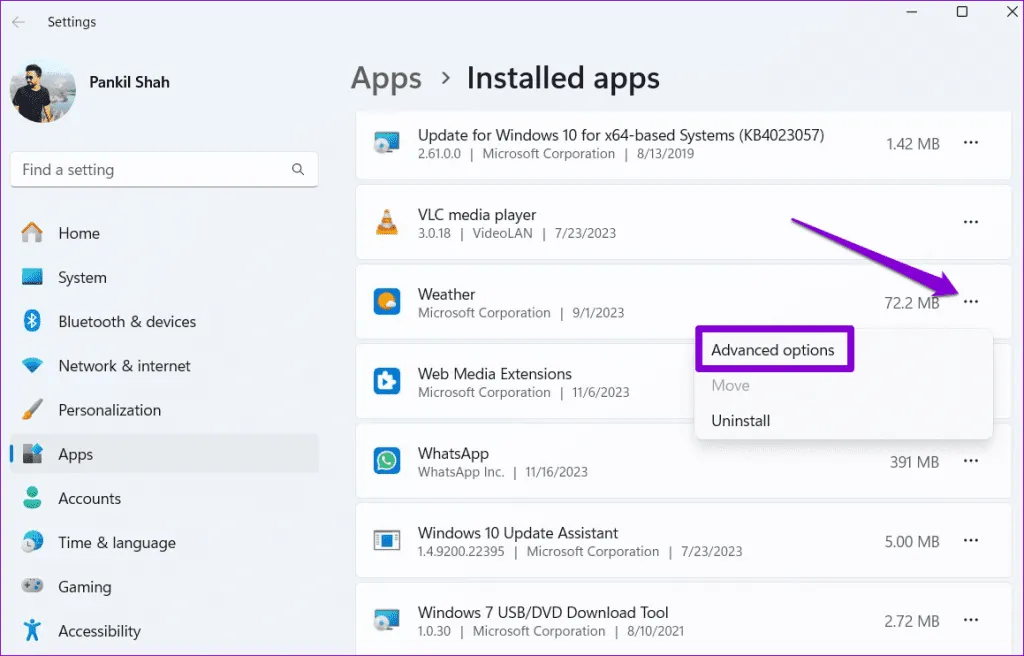Click the WhatsApp app icon
The image size is (1024, 656).
tap(386, 461)
